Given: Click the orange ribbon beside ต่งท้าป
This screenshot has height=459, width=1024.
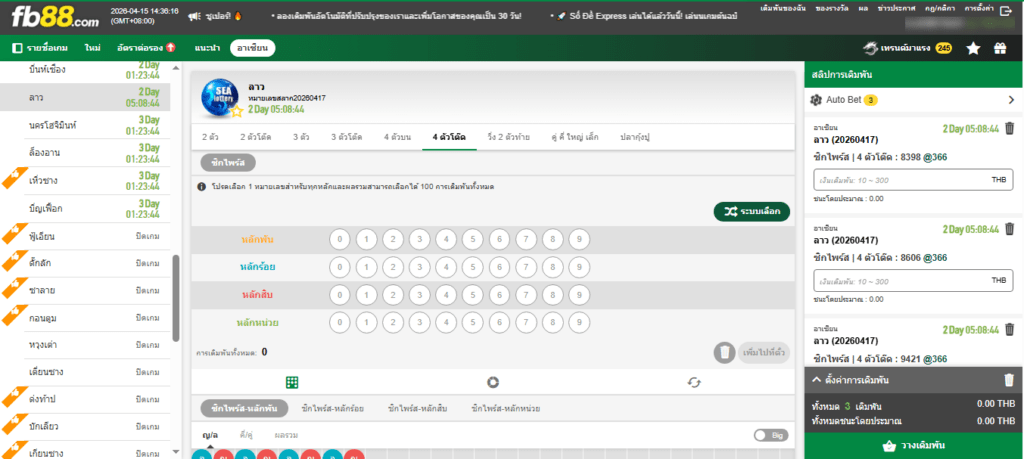Looking at the screenshot, I should tap(14, 397).
